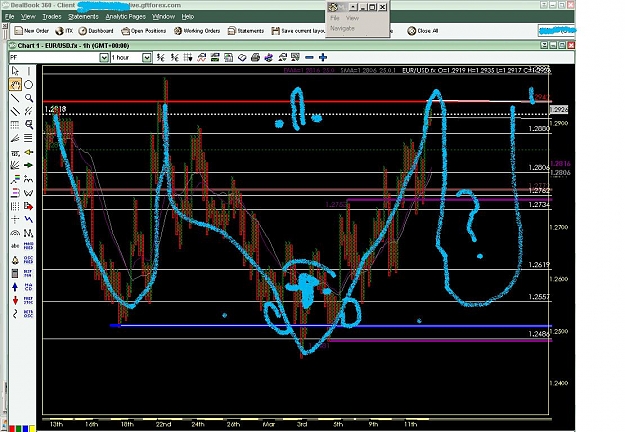The height and width of the screenshot is (432, 625).
Task: Choose the ellipse drawing tool
Action: click(28, 84)
